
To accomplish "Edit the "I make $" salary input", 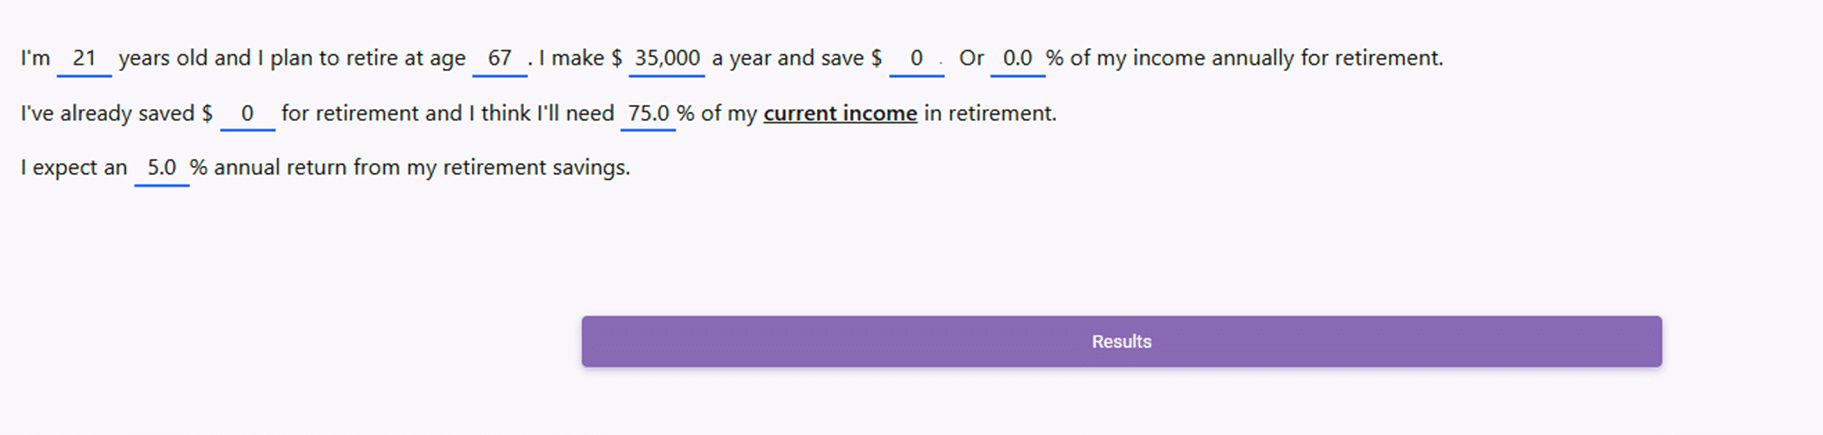I will pyautogui.click(x=667, y=59).
